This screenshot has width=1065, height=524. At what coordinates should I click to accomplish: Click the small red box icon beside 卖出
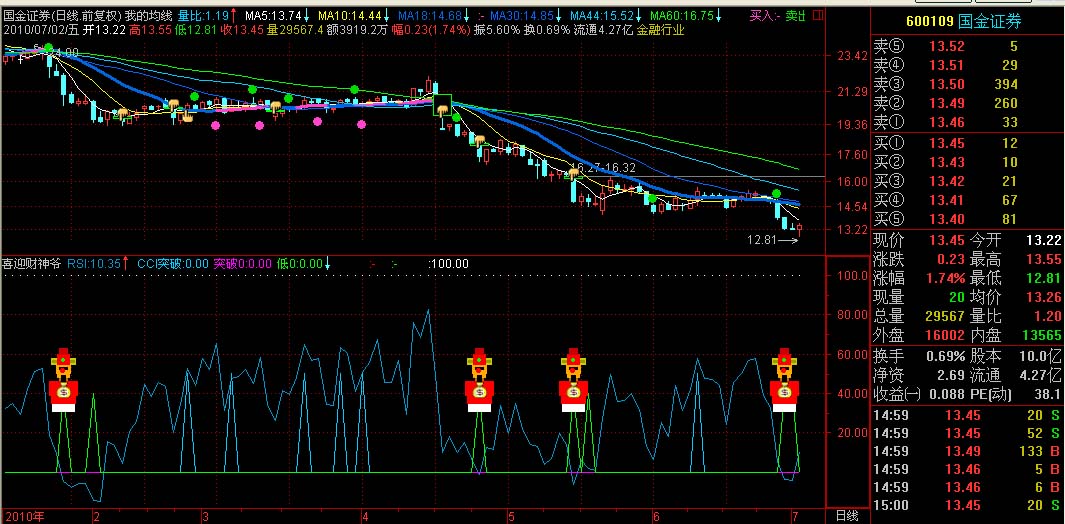[x=818, y=14]
